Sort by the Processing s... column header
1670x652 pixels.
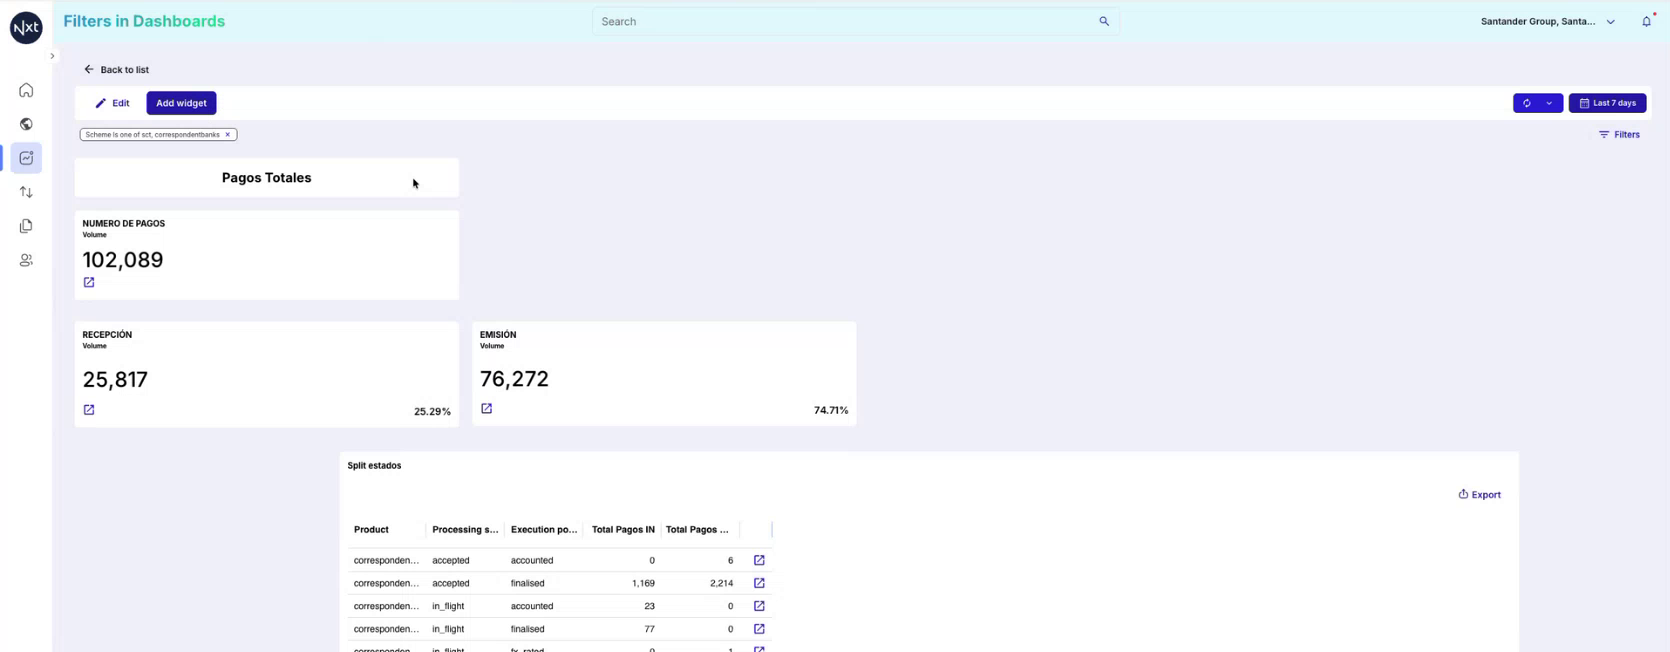coord(465,530)
